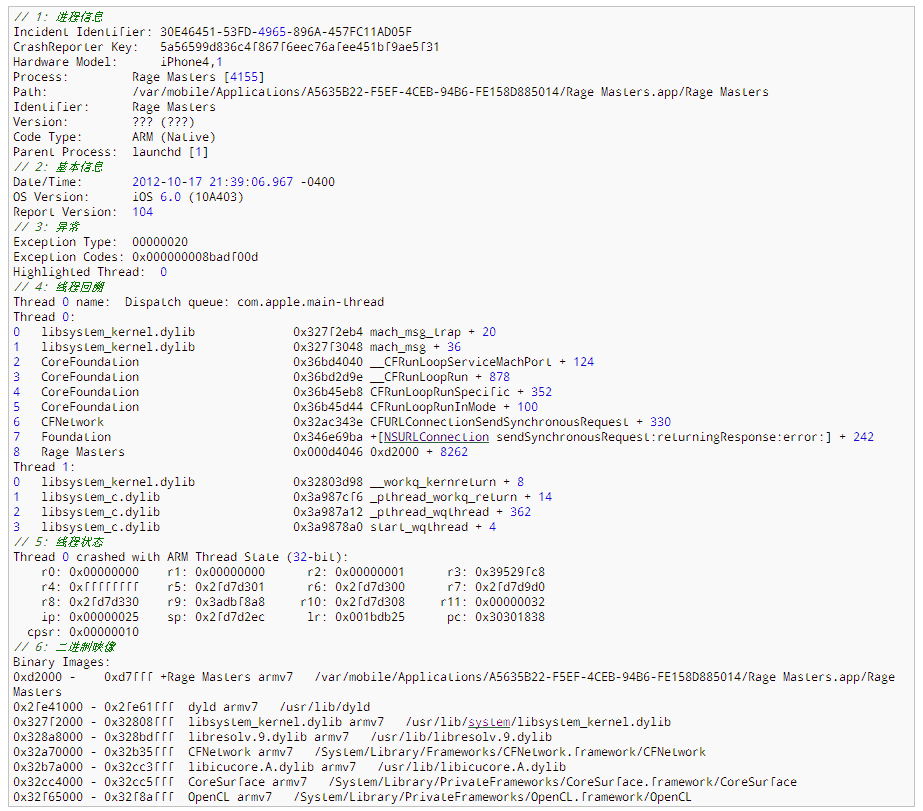
Task: Click CFRunLoopRunSpecific + 352 frame
Action: (x=461, y=392)
